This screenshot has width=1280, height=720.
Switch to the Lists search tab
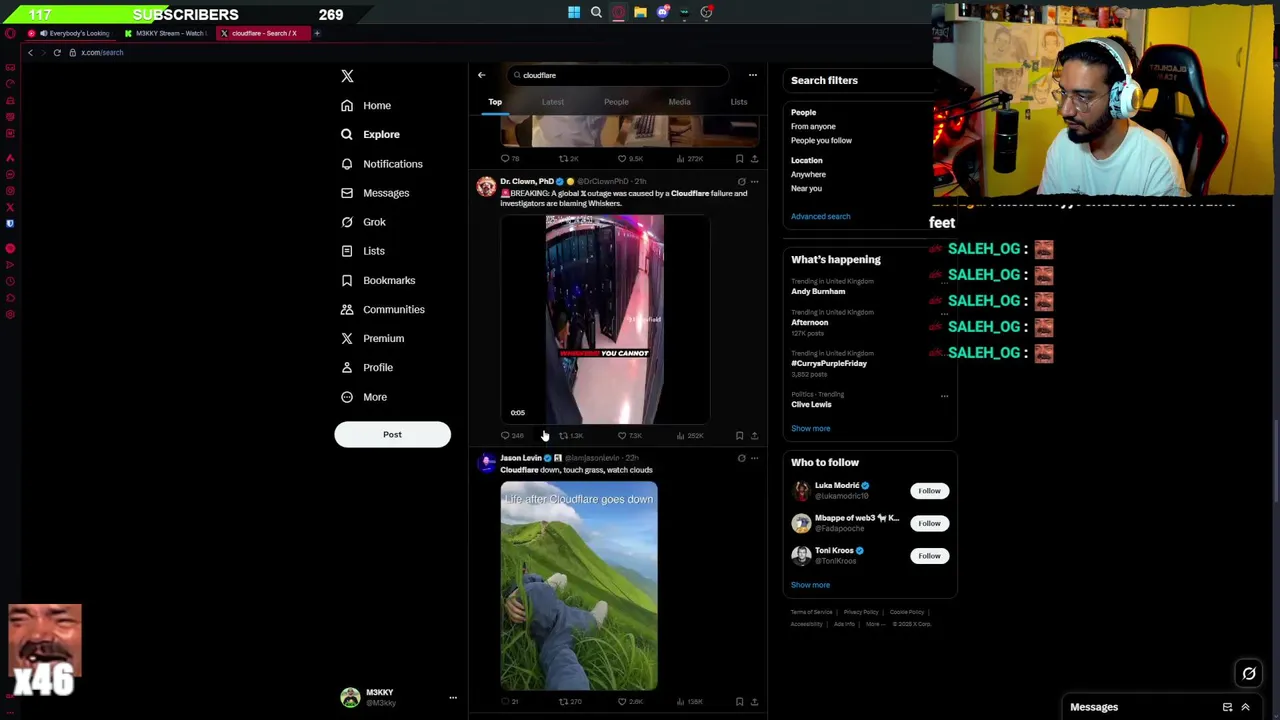coord(739,102)
